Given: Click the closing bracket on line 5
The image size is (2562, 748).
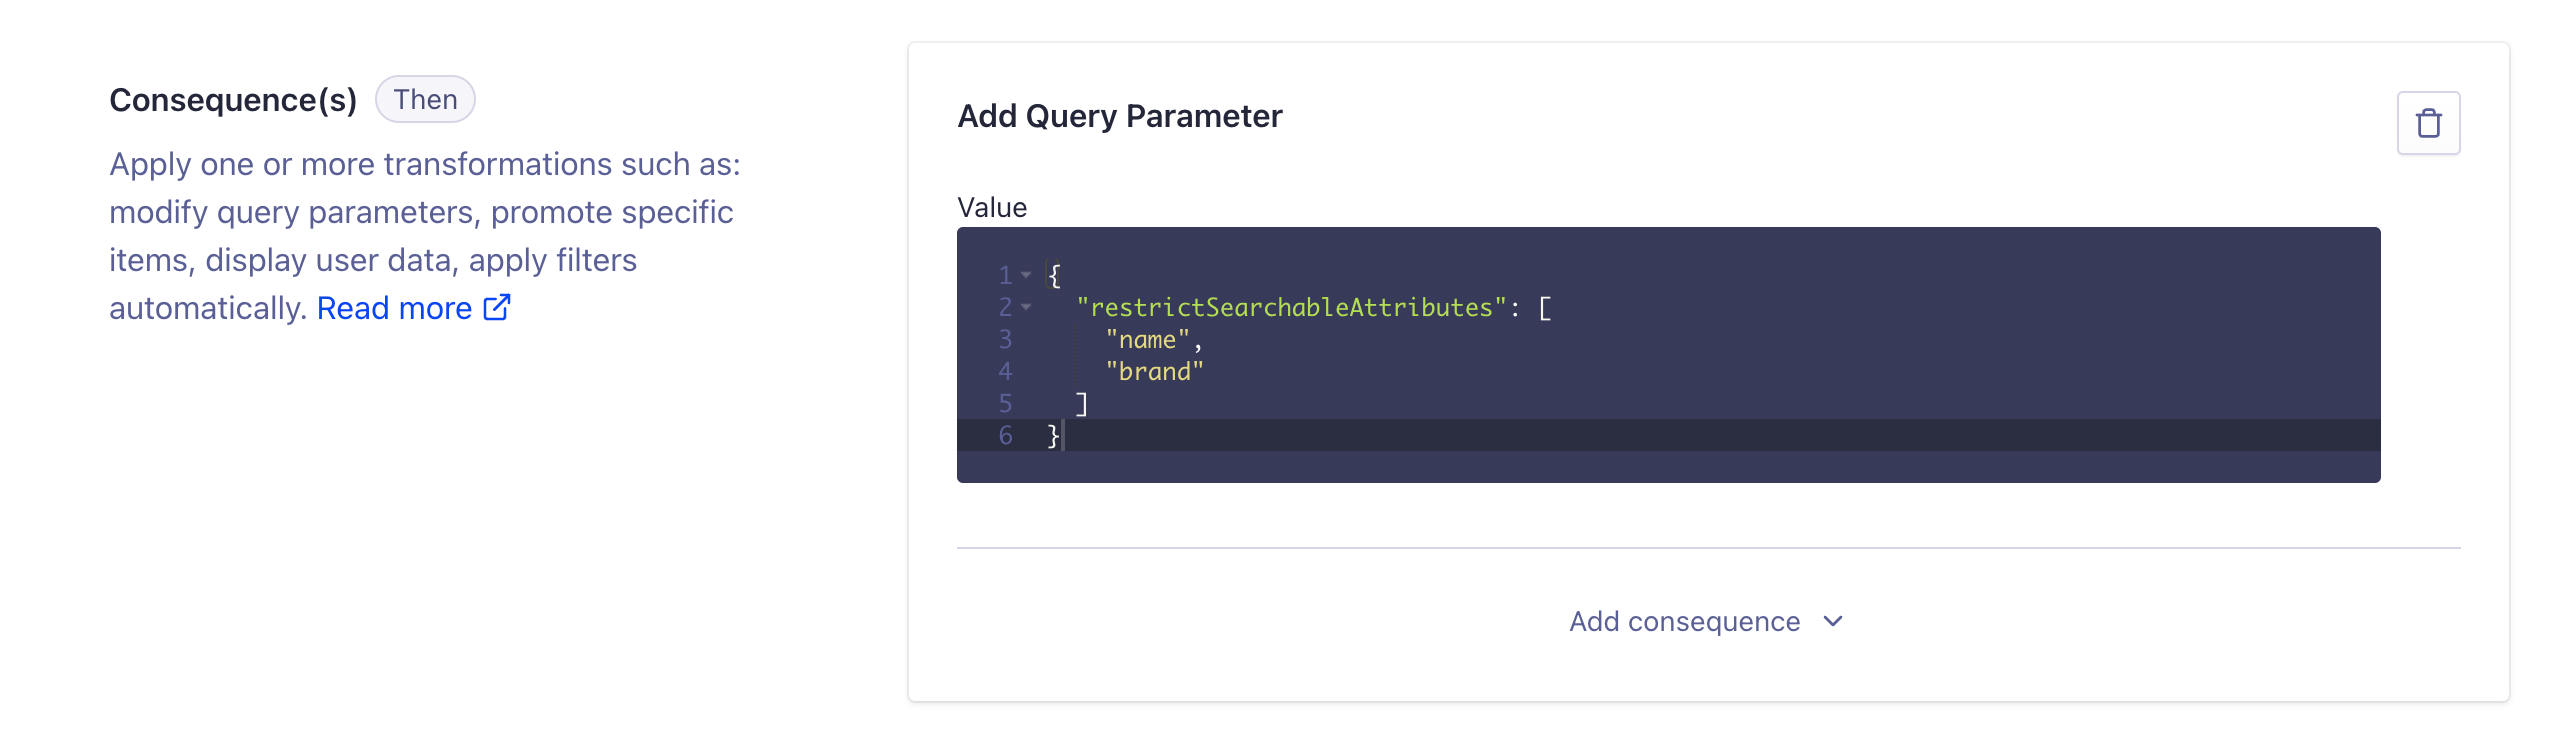Looking at the screenshot, I should point(1081,403).
